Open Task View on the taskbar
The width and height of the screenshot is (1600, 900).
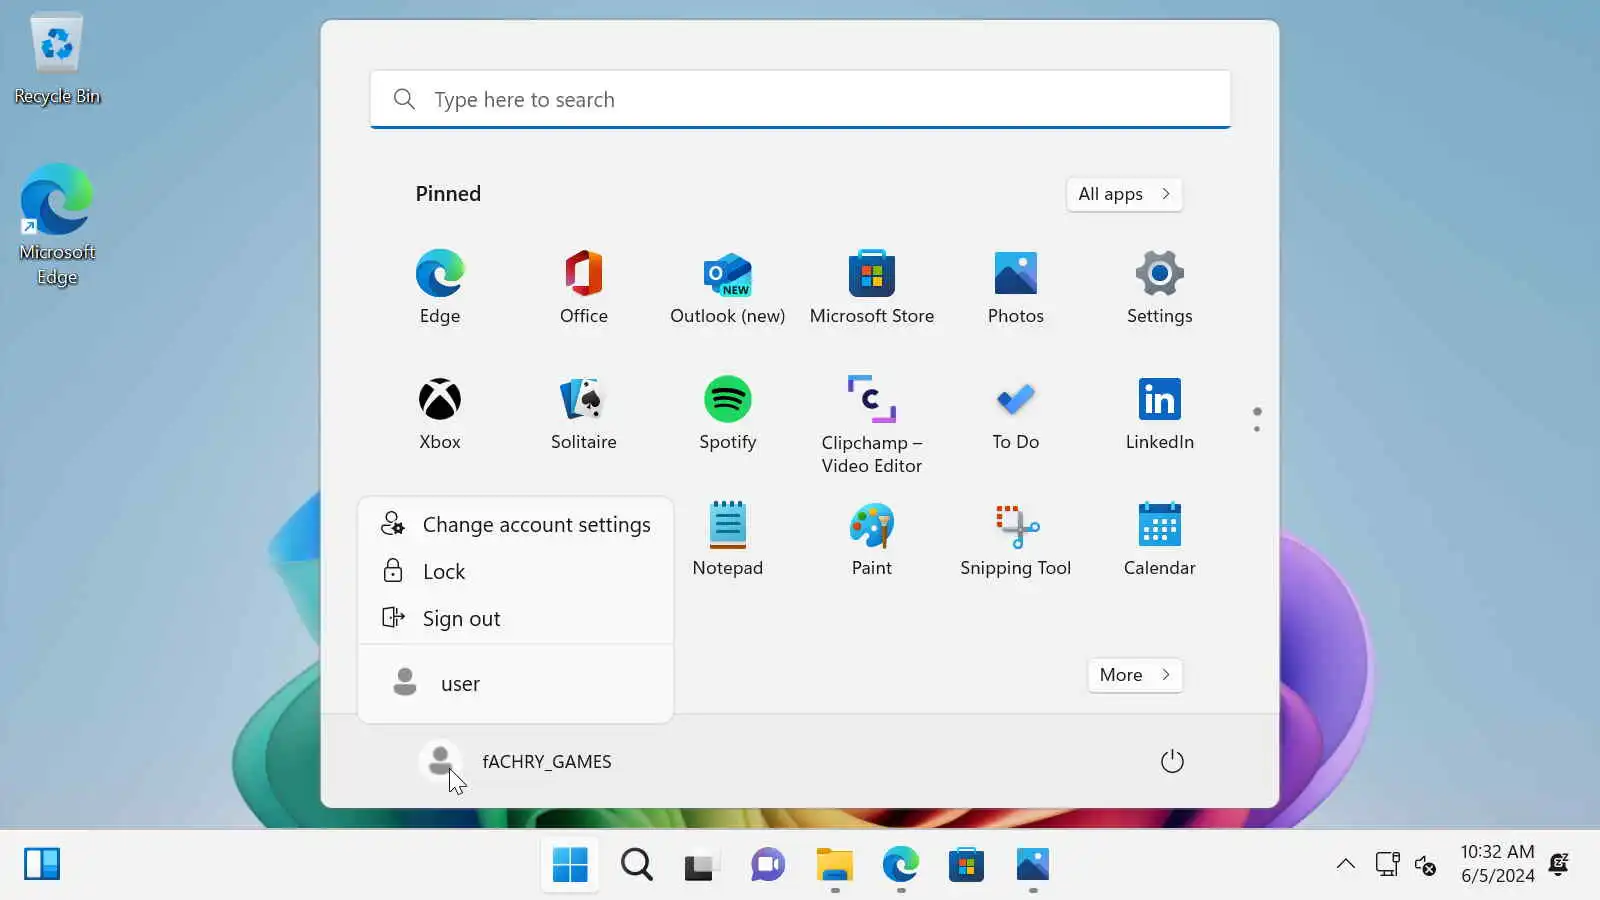point(702,865)
